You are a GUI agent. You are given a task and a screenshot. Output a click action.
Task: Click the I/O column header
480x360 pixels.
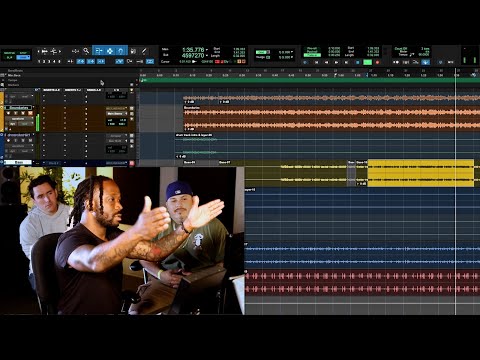pyautogui.click(x=116, y=90)
